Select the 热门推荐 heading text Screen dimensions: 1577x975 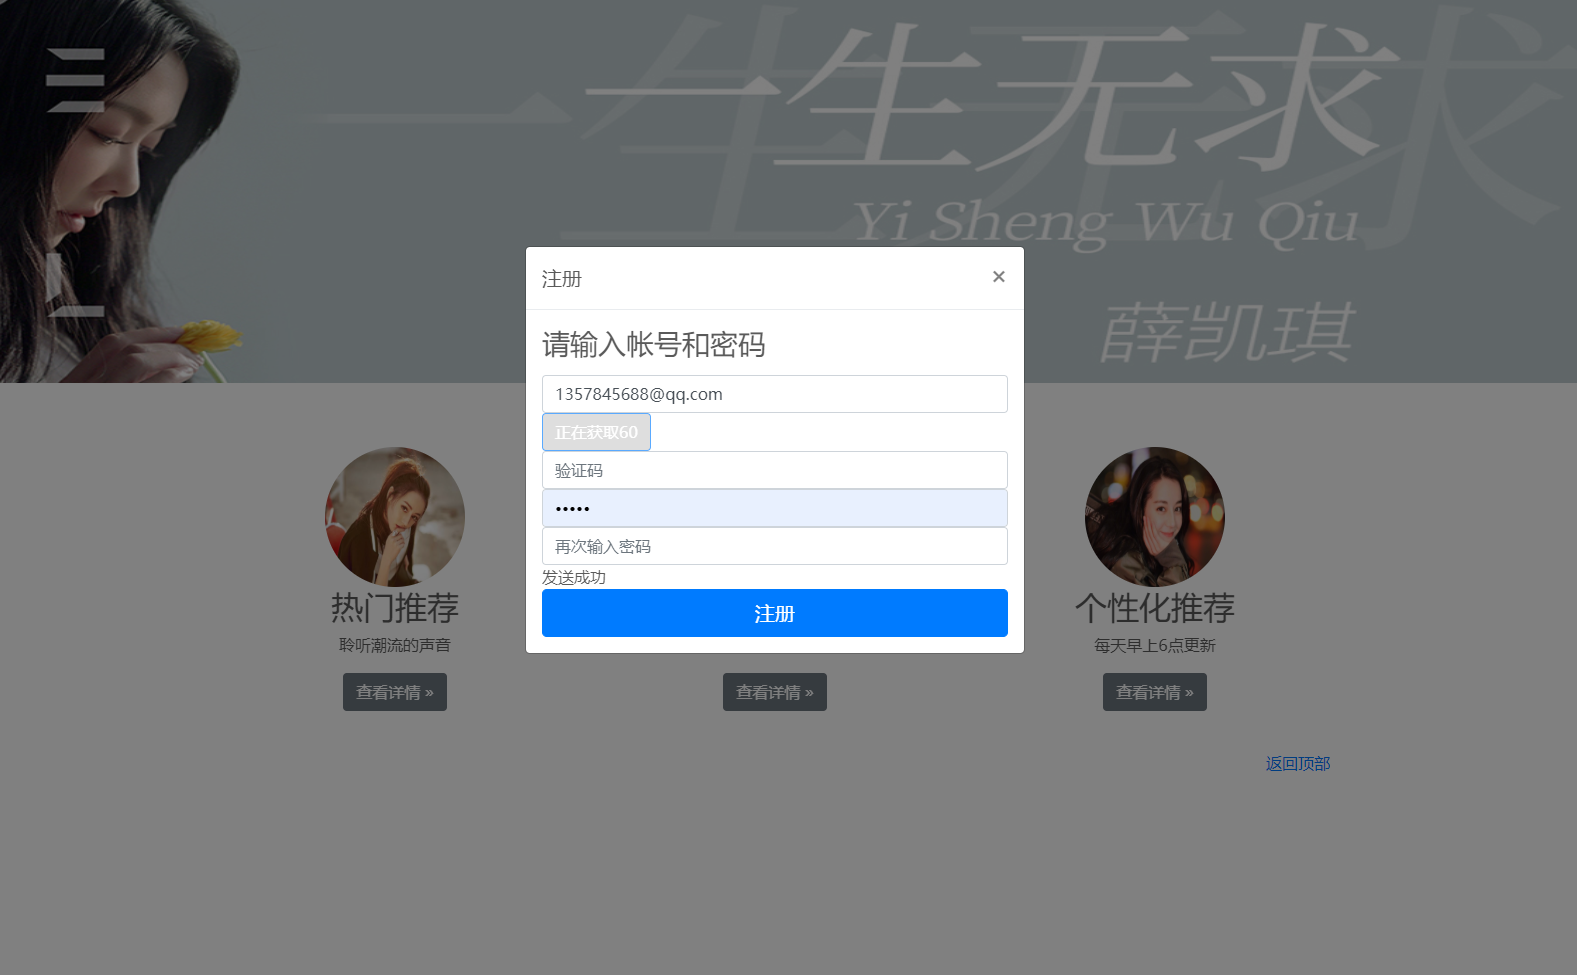[395, 608]
